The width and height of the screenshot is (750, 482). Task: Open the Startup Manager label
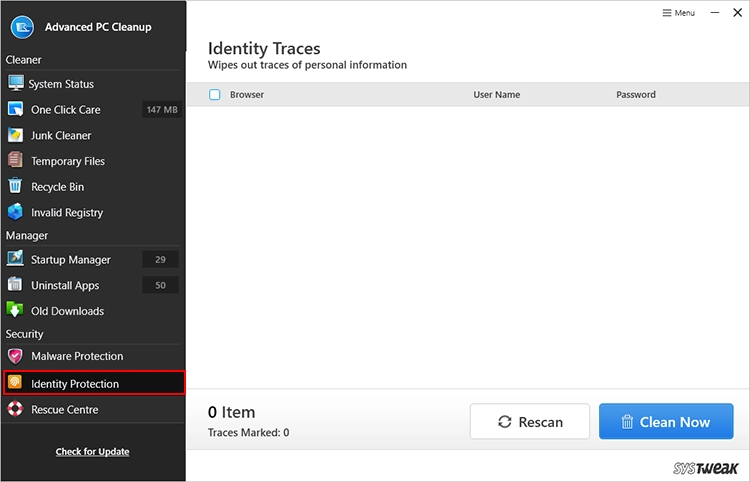coord(71,260)
